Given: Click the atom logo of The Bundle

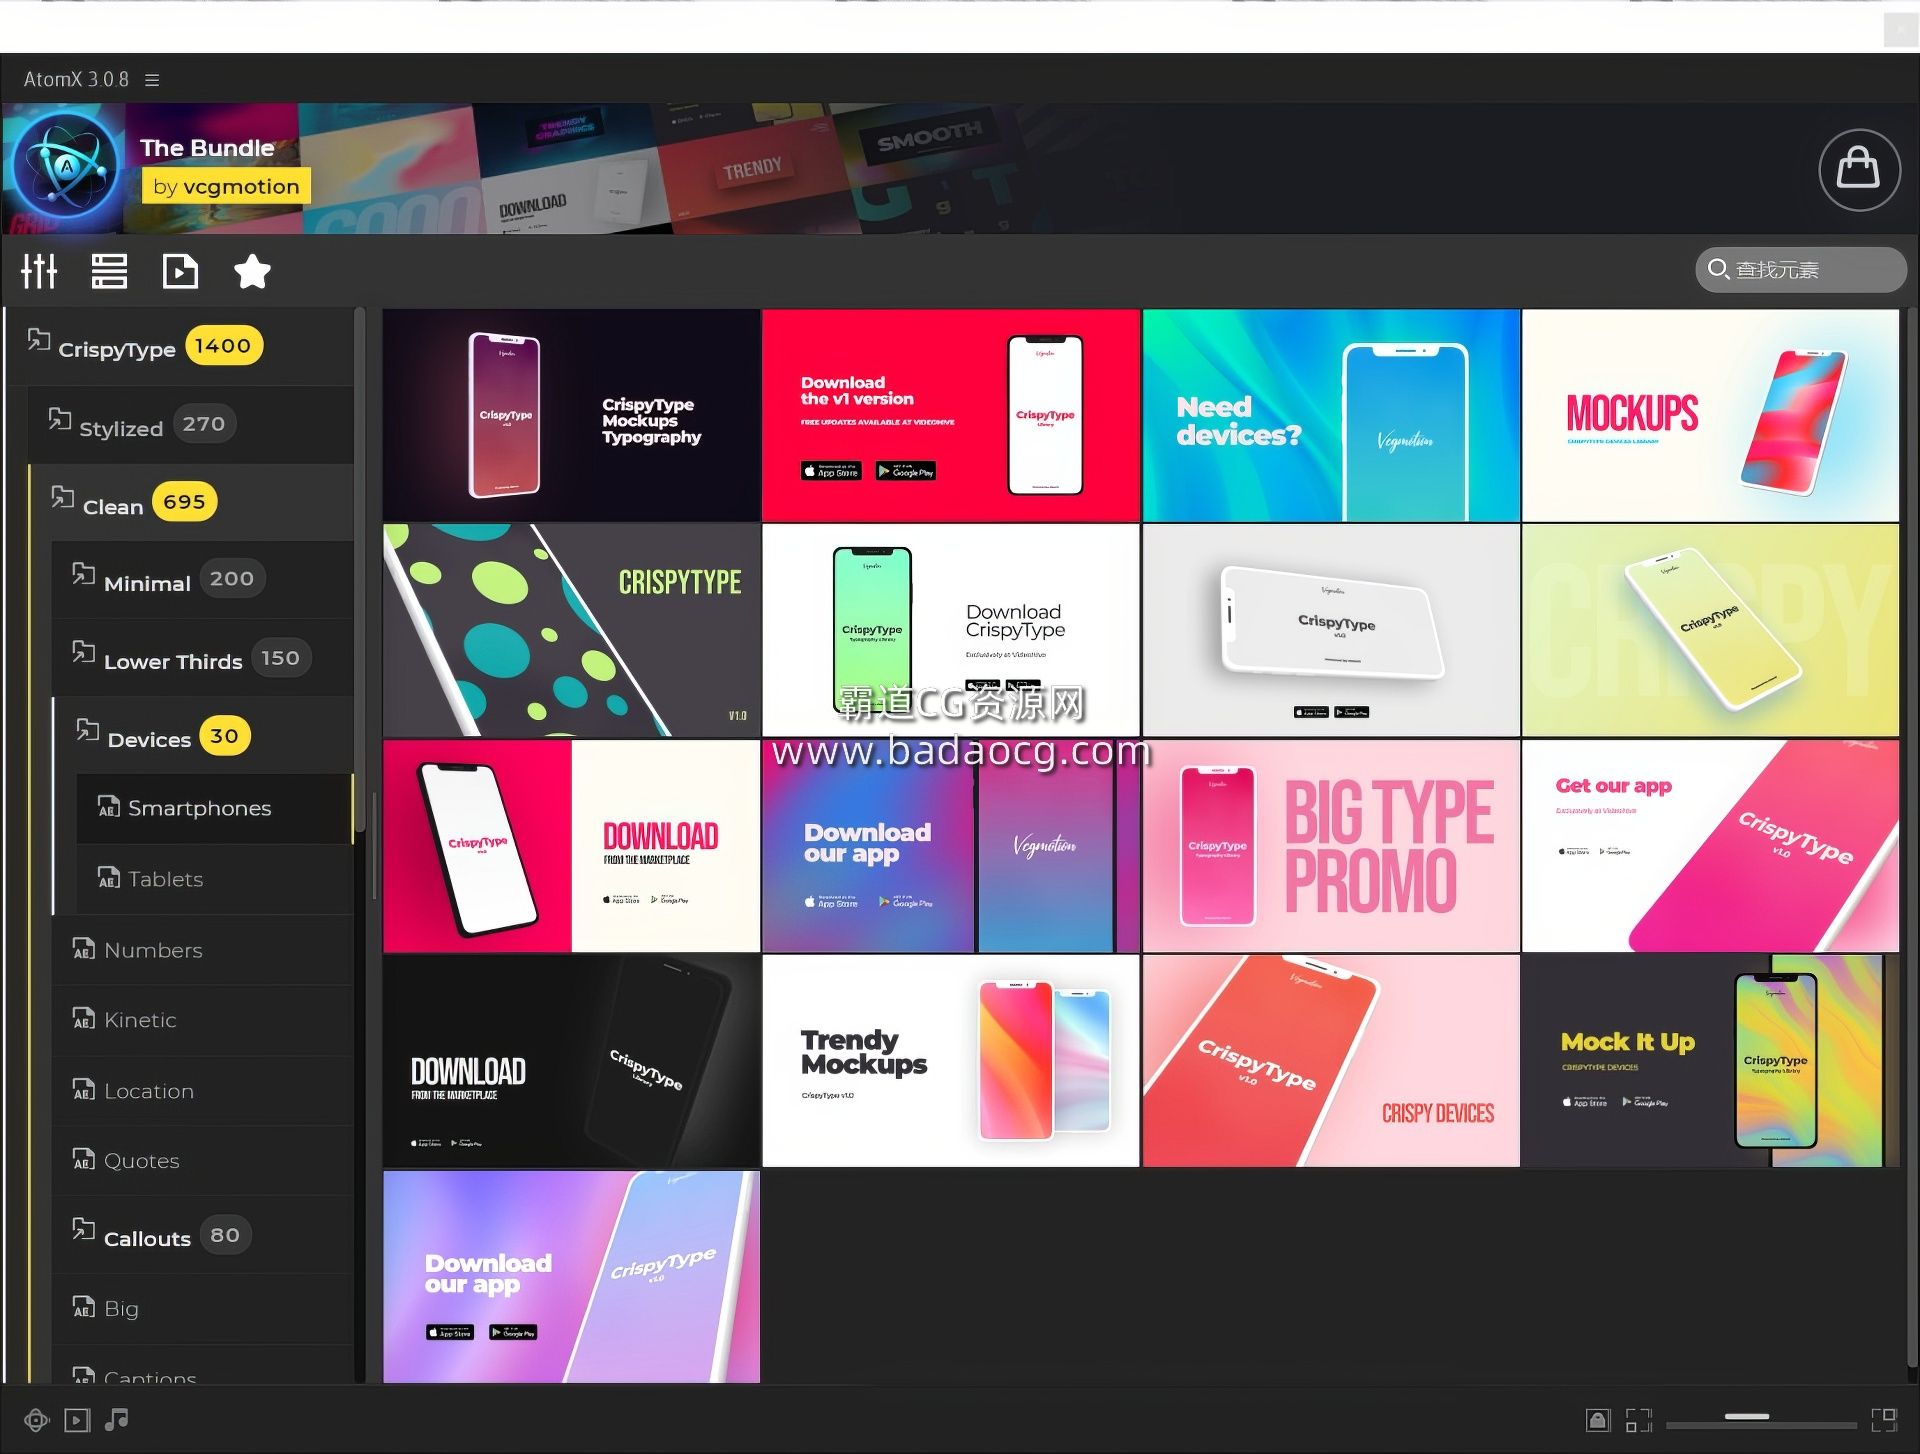Looking at the screenshot, I should (67, 168).
